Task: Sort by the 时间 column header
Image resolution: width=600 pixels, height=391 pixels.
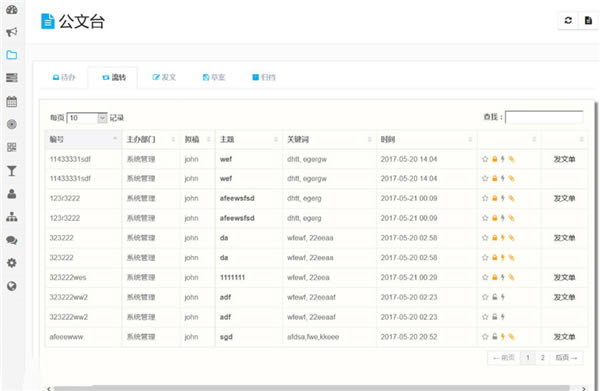Action: [427, 139]
